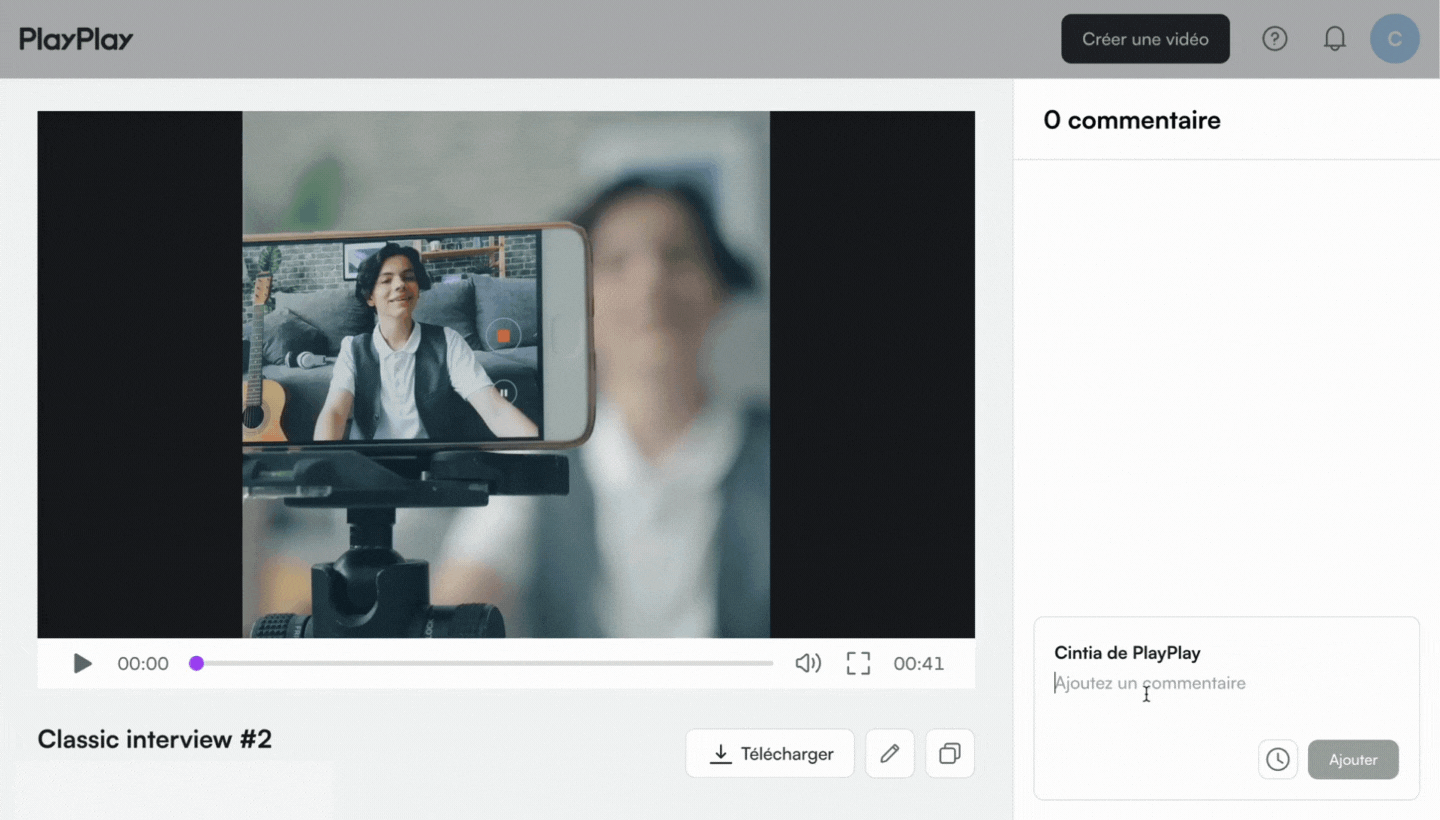Seek along the video progress track
Viewport: 1440px width, 820px height.
click(481, 663)
